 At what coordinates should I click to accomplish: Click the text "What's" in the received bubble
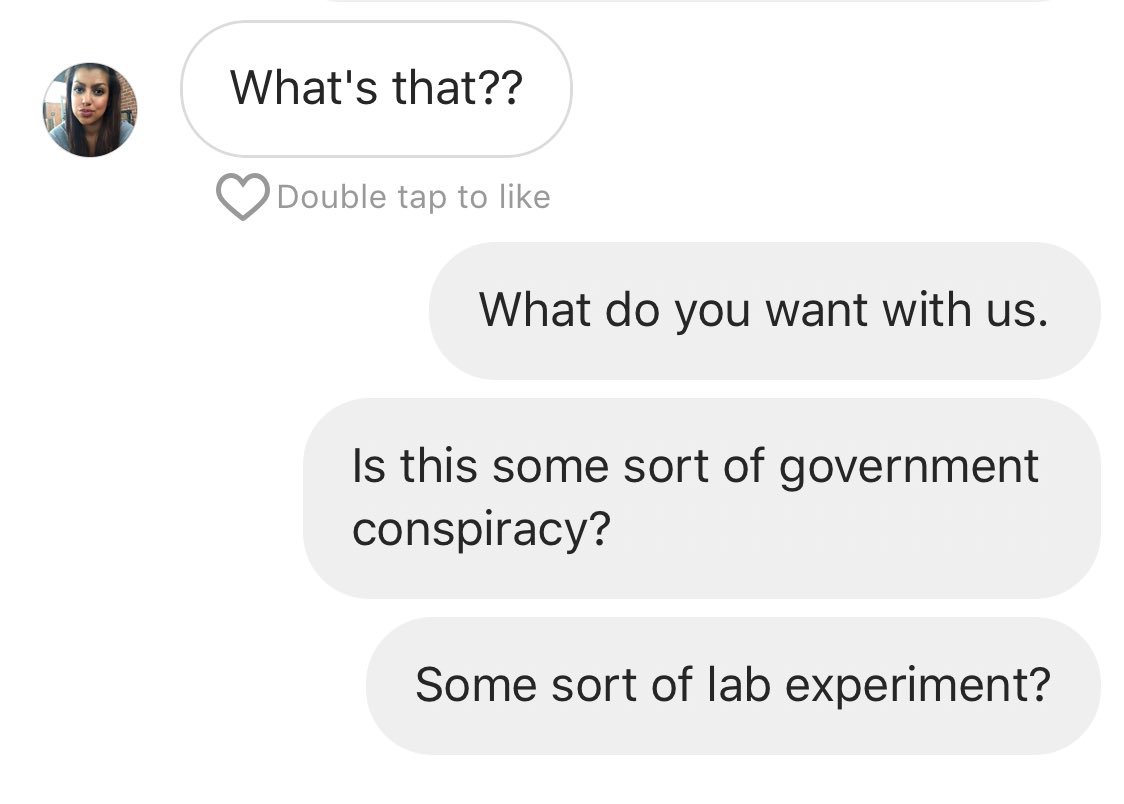303,87
